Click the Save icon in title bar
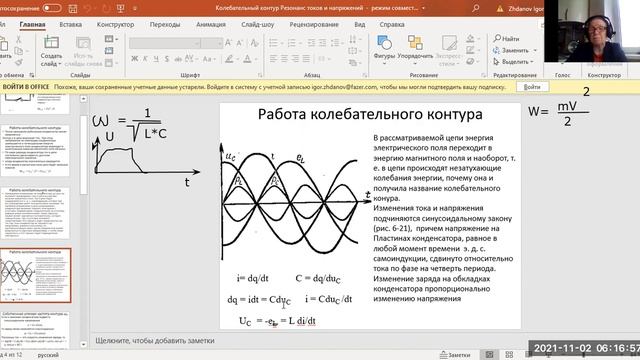The height and width of the screenshot is (360, 640). 73,8
